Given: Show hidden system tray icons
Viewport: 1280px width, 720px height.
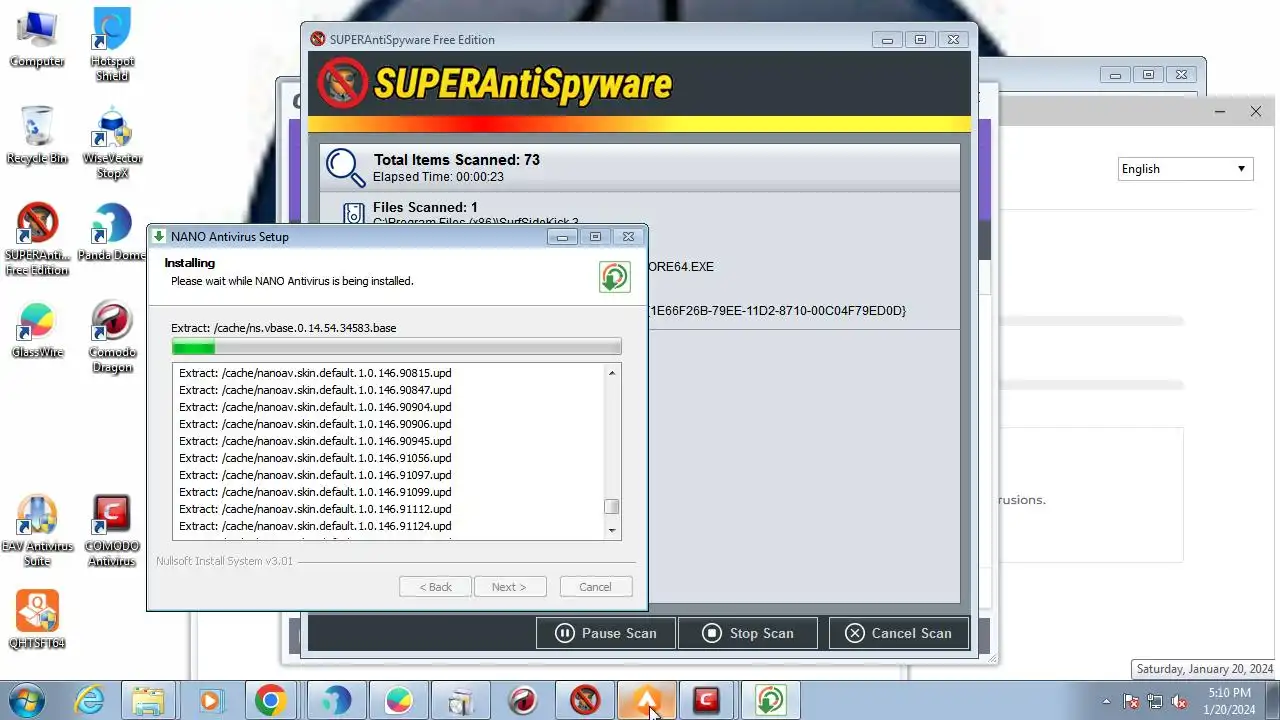Looking at the screenshot, I should coord(1106,701).
